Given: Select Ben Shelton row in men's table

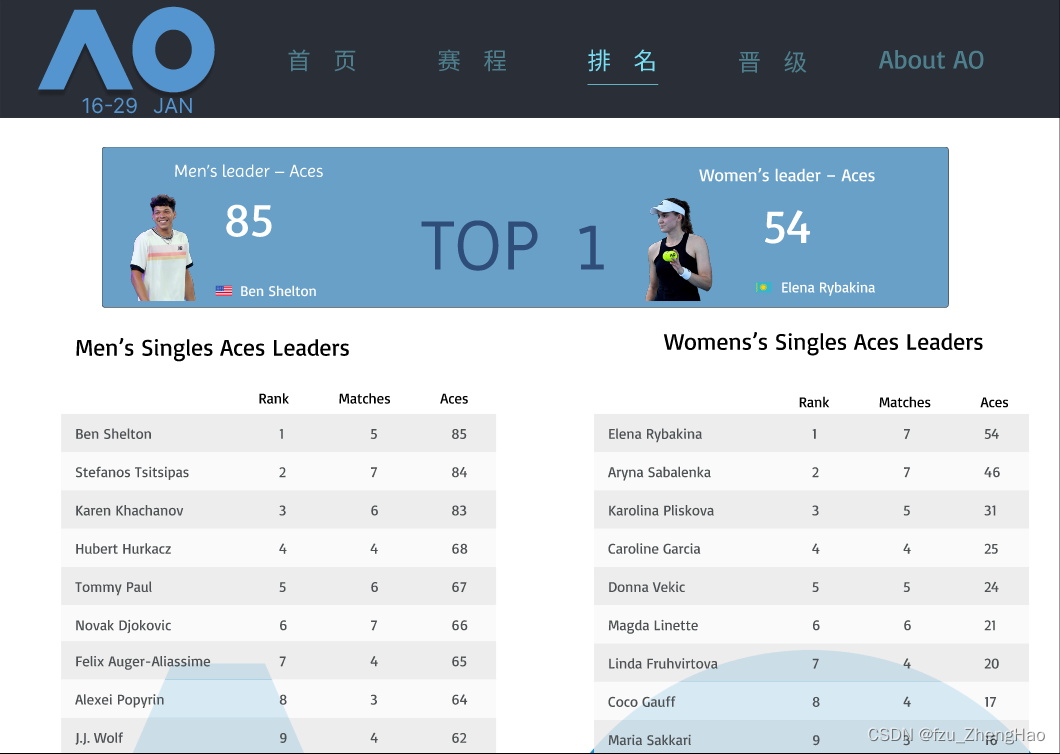Looking at the screenshot, I should point(279,433).
